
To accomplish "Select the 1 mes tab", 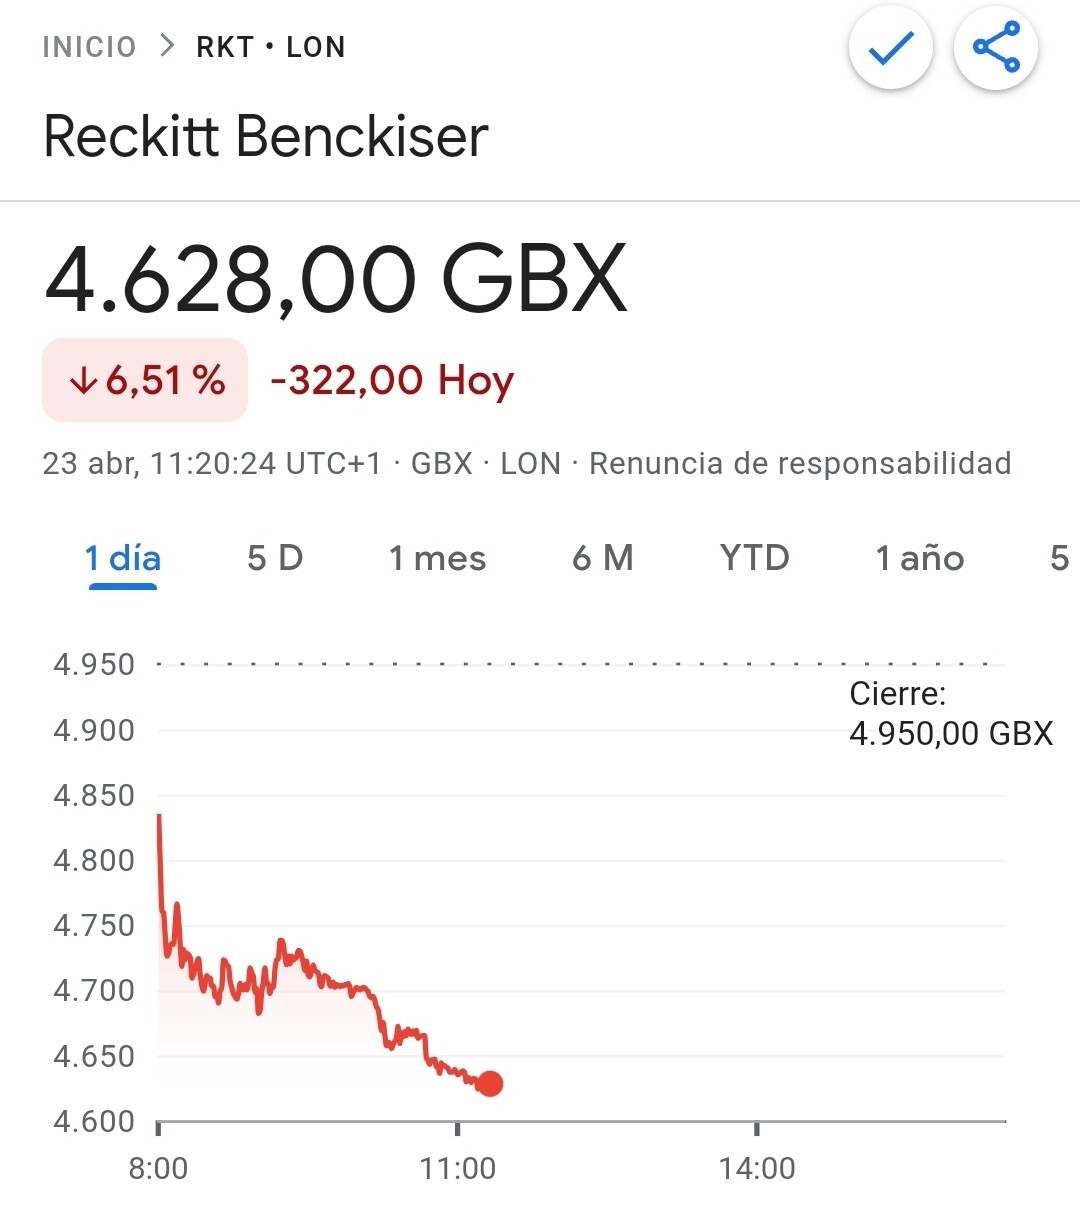I will (437, 558).
